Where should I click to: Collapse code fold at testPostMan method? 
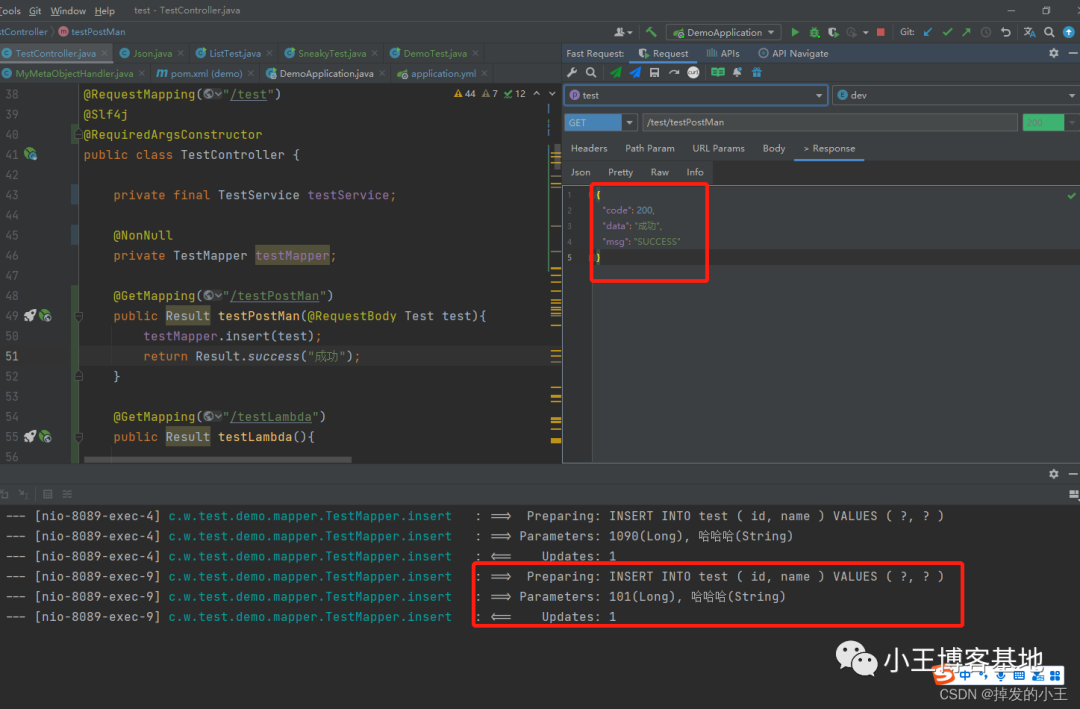point(77,316)
